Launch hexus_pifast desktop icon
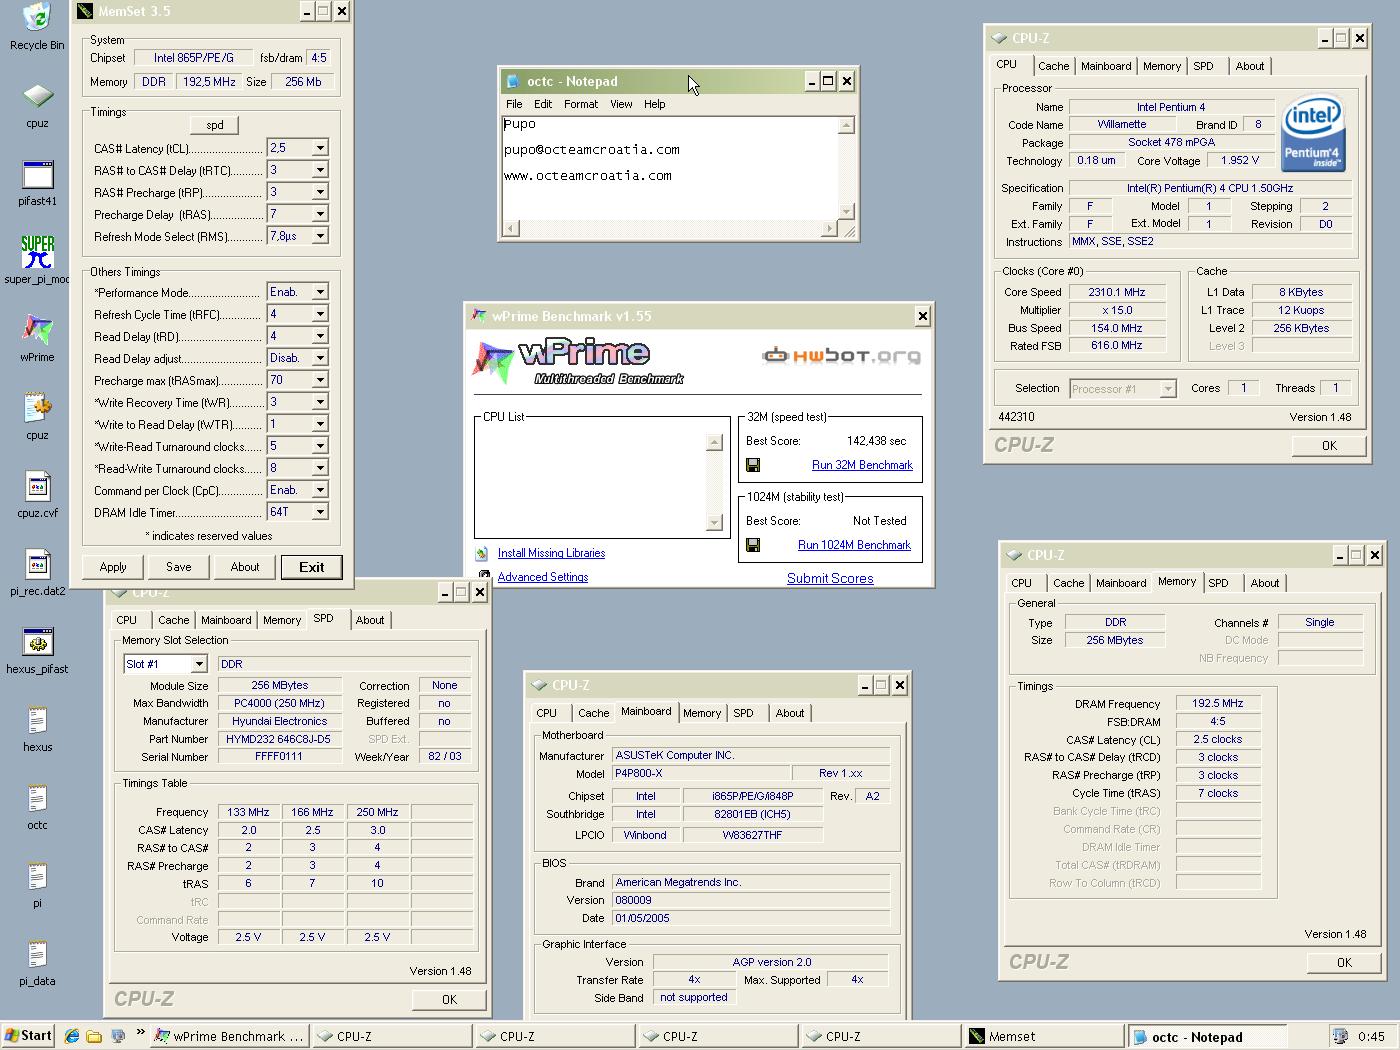This screenshot has width=1400, height=1050. (x=37, y=642)
